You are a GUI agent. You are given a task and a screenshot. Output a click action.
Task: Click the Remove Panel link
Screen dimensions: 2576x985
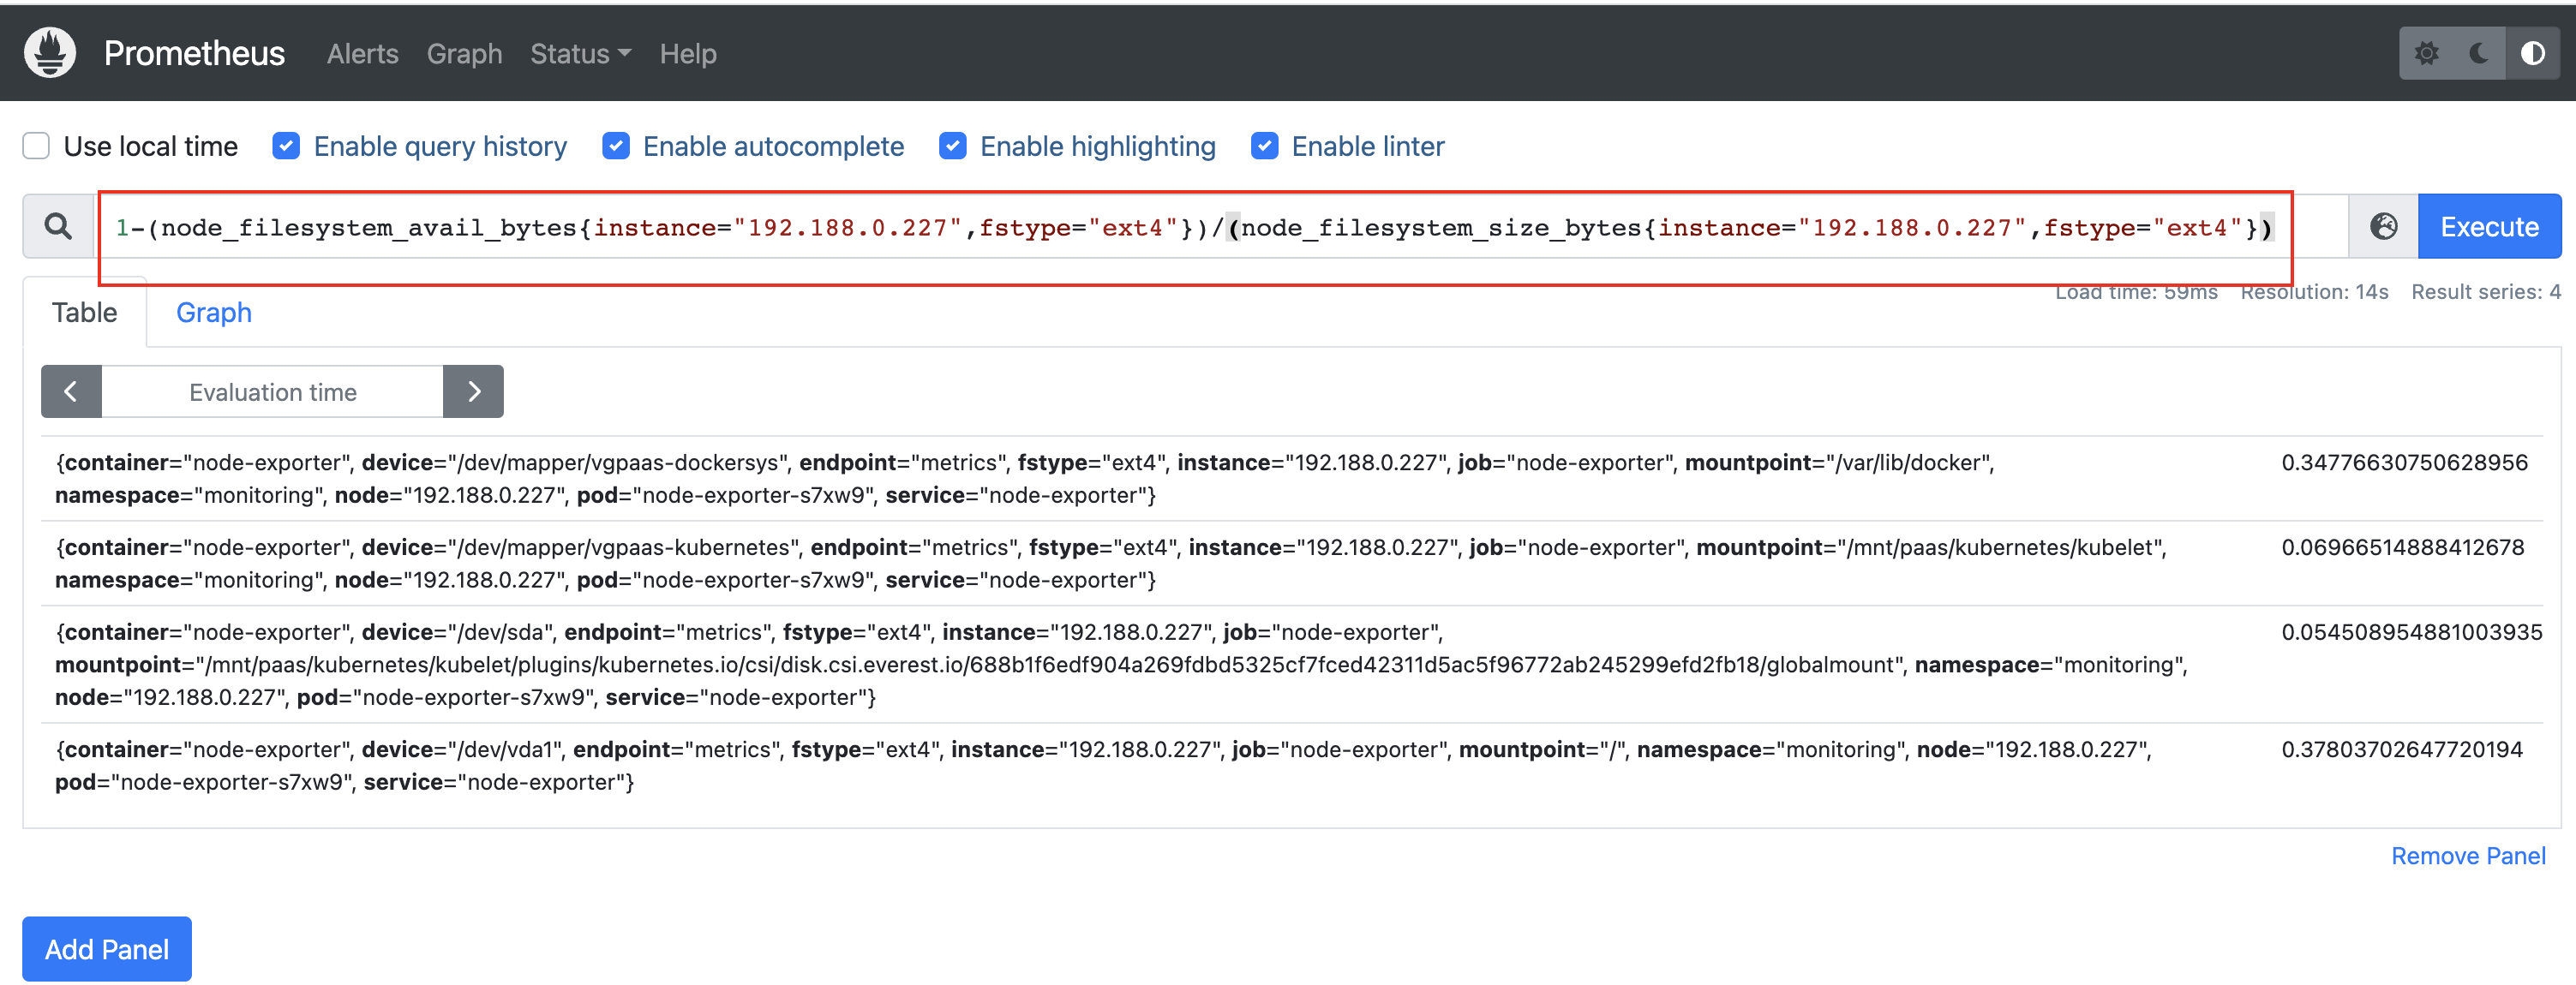click(2467, 856)
